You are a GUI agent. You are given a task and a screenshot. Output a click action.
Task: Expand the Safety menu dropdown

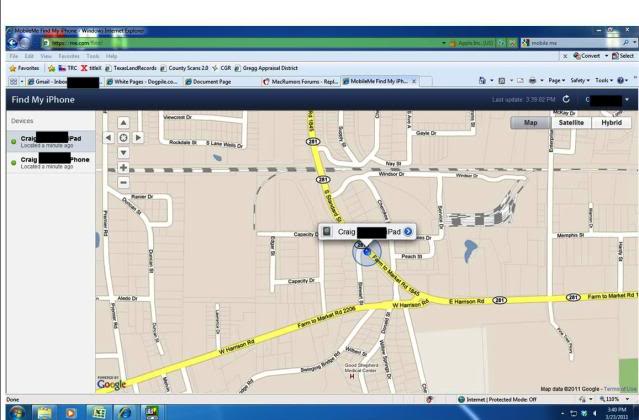(580, 81)
